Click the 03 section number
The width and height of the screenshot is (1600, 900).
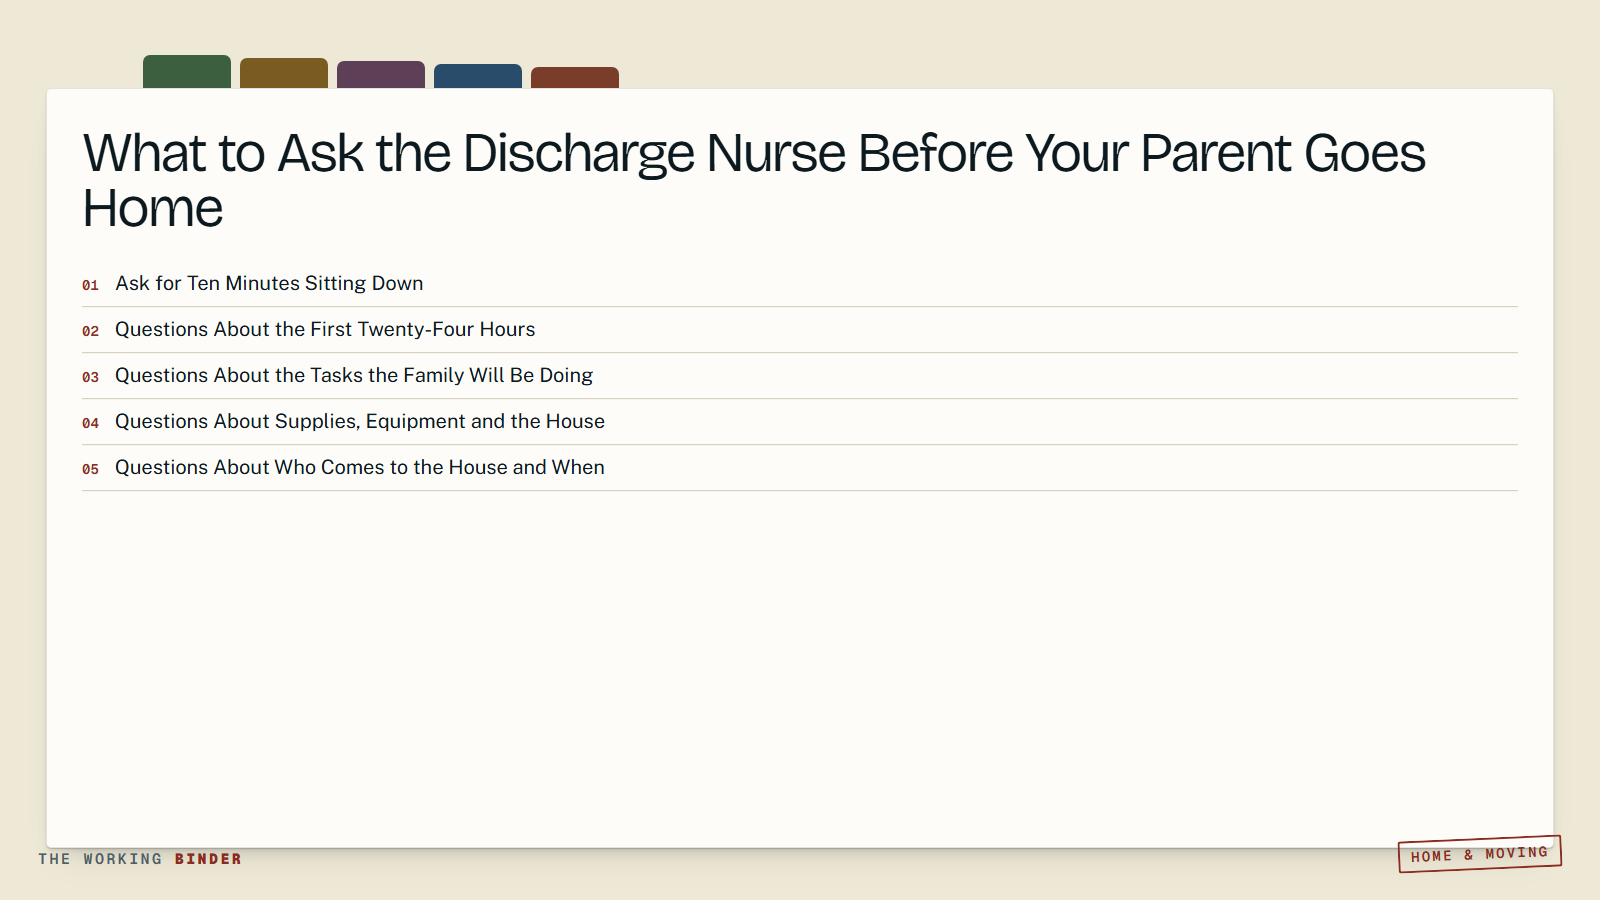pos(90,377)
